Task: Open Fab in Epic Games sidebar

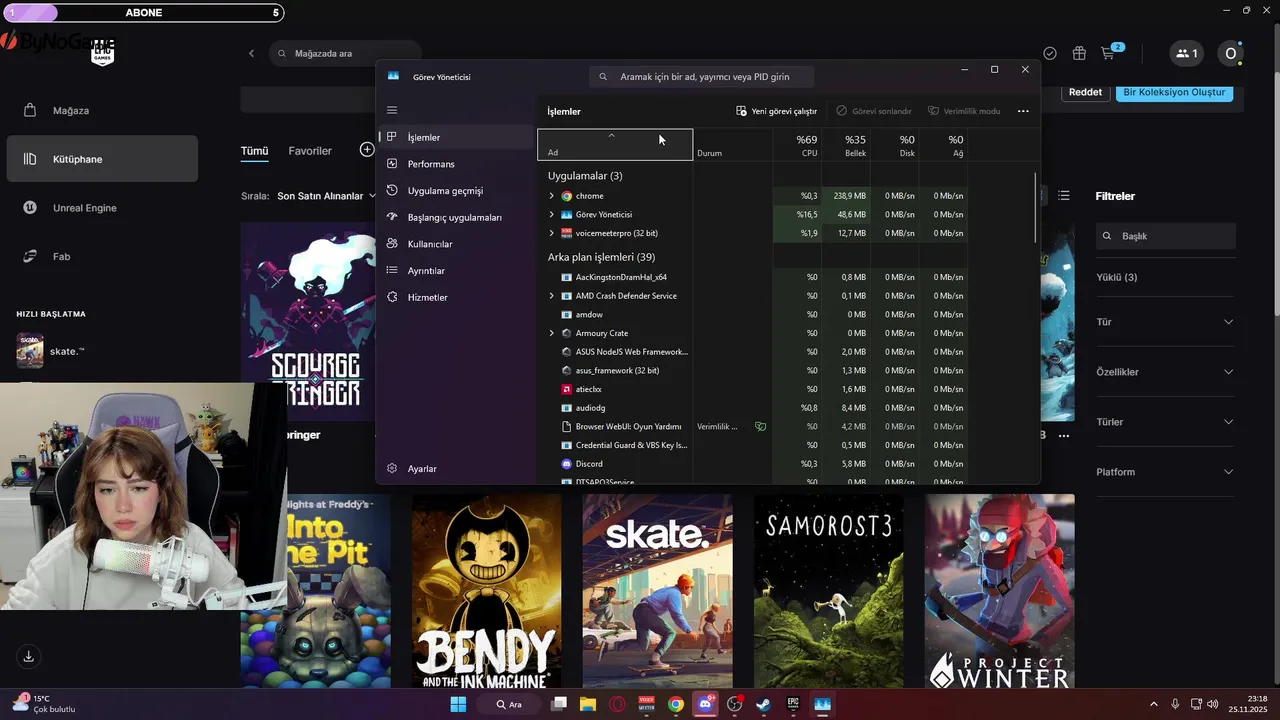Action: click(x=102, y=257)
